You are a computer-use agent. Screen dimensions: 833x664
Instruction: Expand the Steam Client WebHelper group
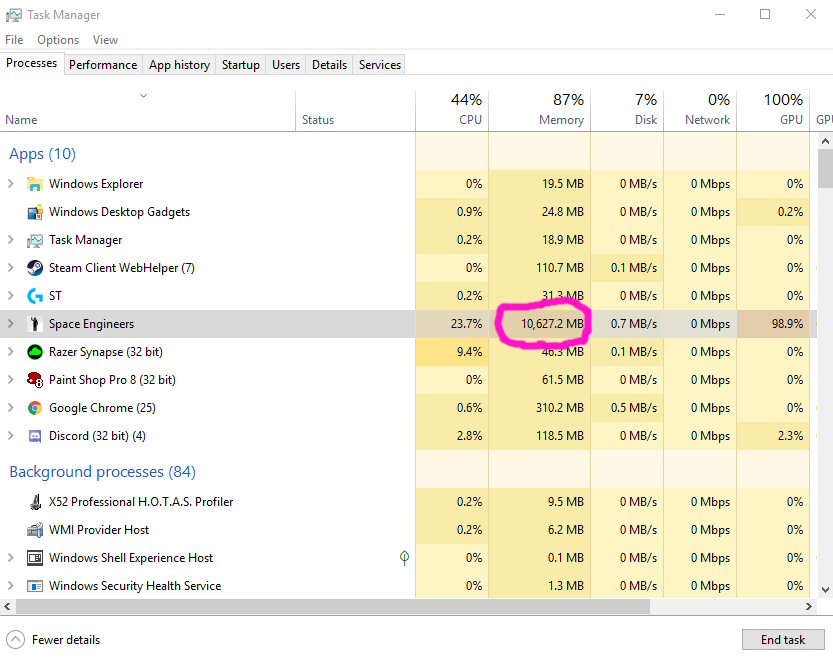(x=11, y=268)
